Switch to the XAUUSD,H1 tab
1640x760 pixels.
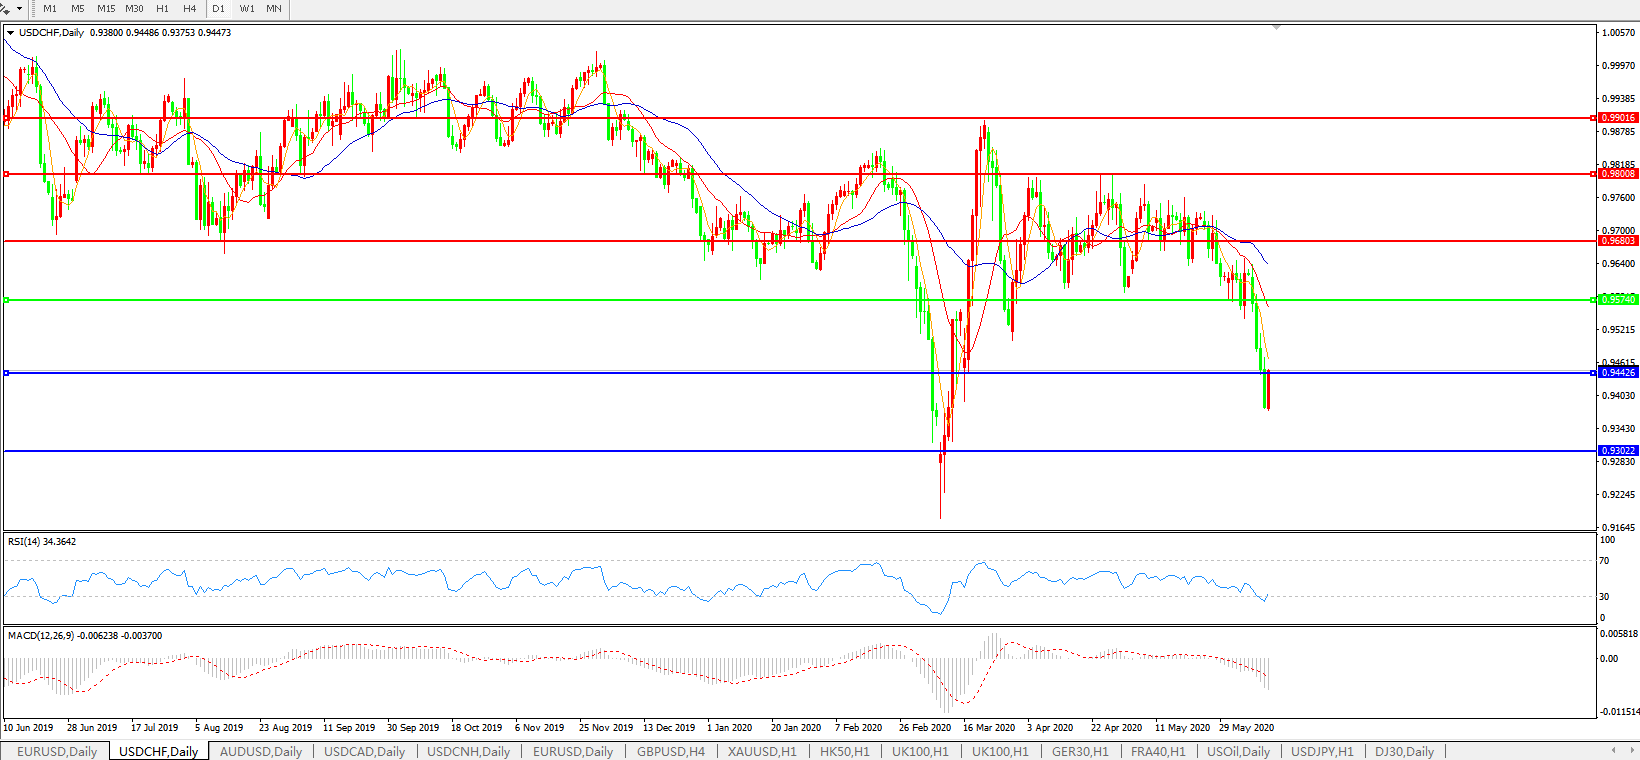(x=762, y=751)
